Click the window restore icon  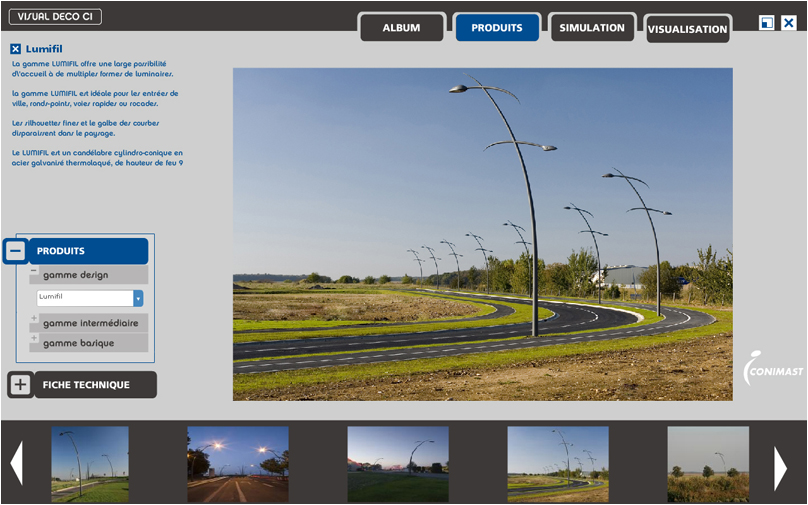(767, 23)
